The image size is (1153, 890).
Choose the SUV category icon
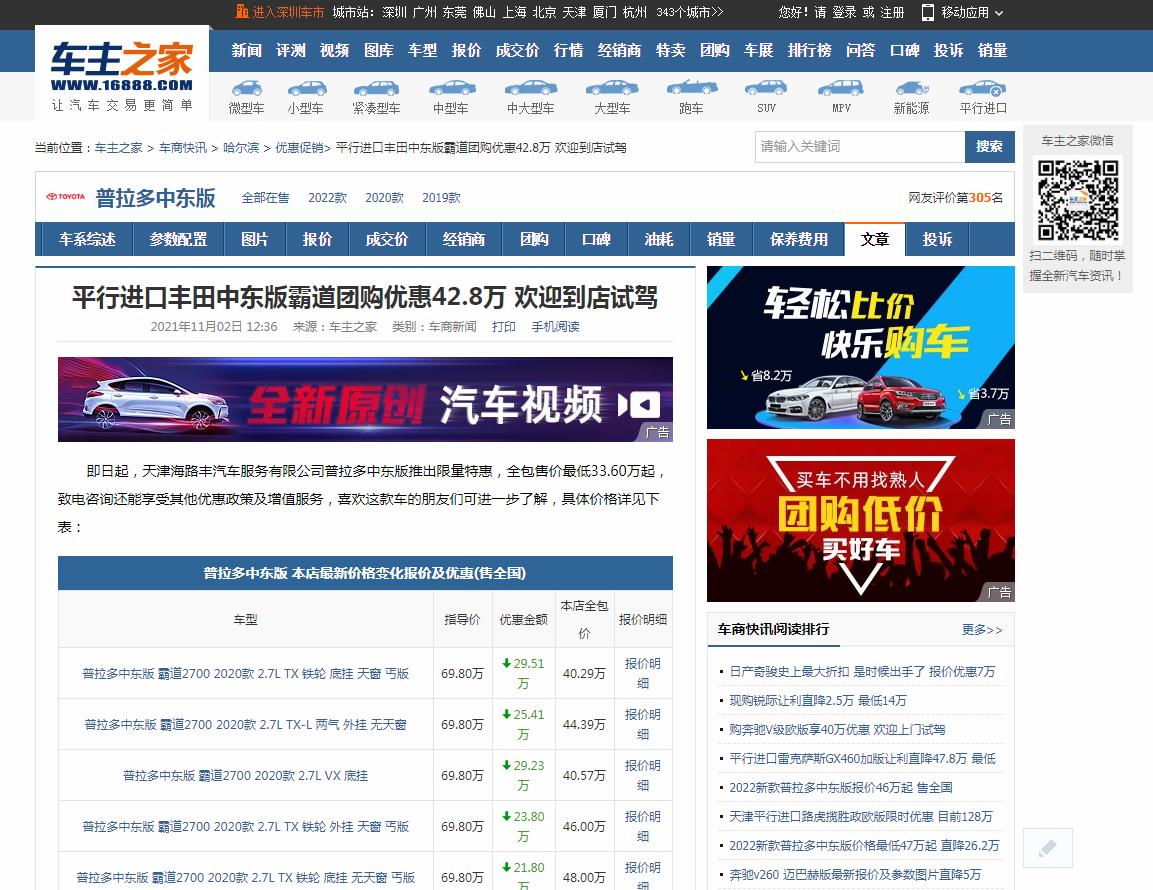(x=765, y=90)
